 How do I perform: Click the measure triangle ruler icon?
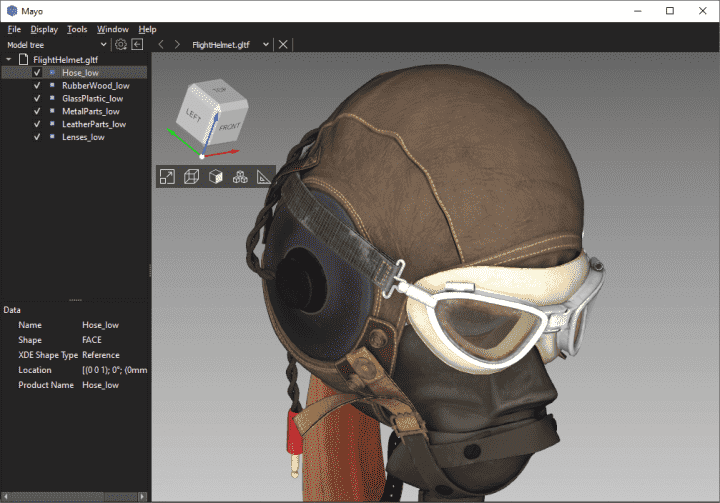tap(264, 177)
